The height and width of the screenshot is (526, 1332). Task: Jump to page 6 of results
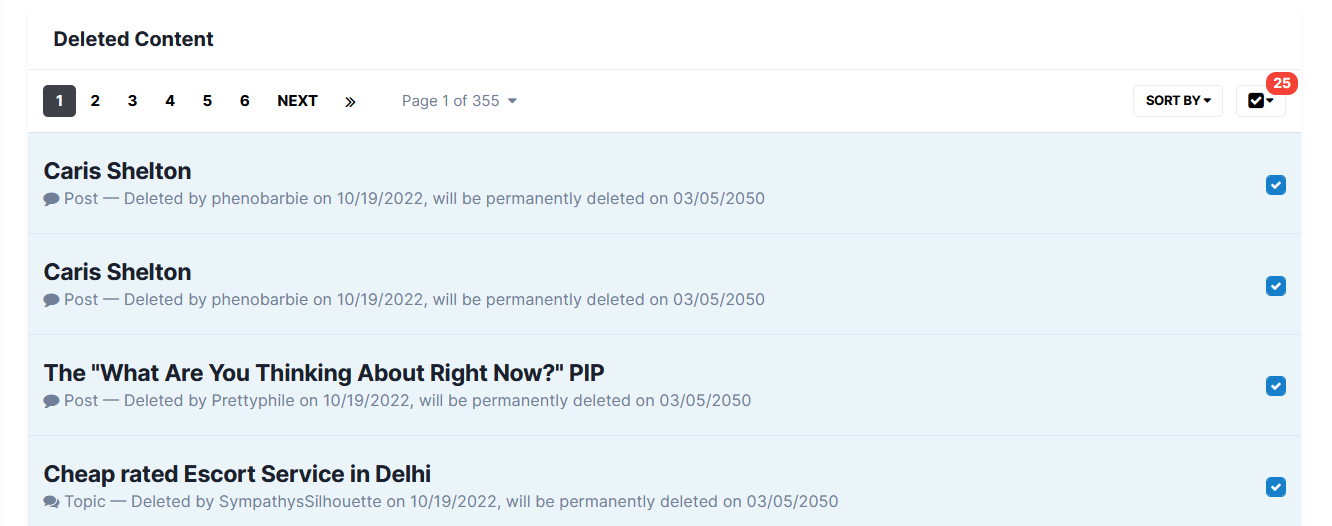click(x=244, y=101)
